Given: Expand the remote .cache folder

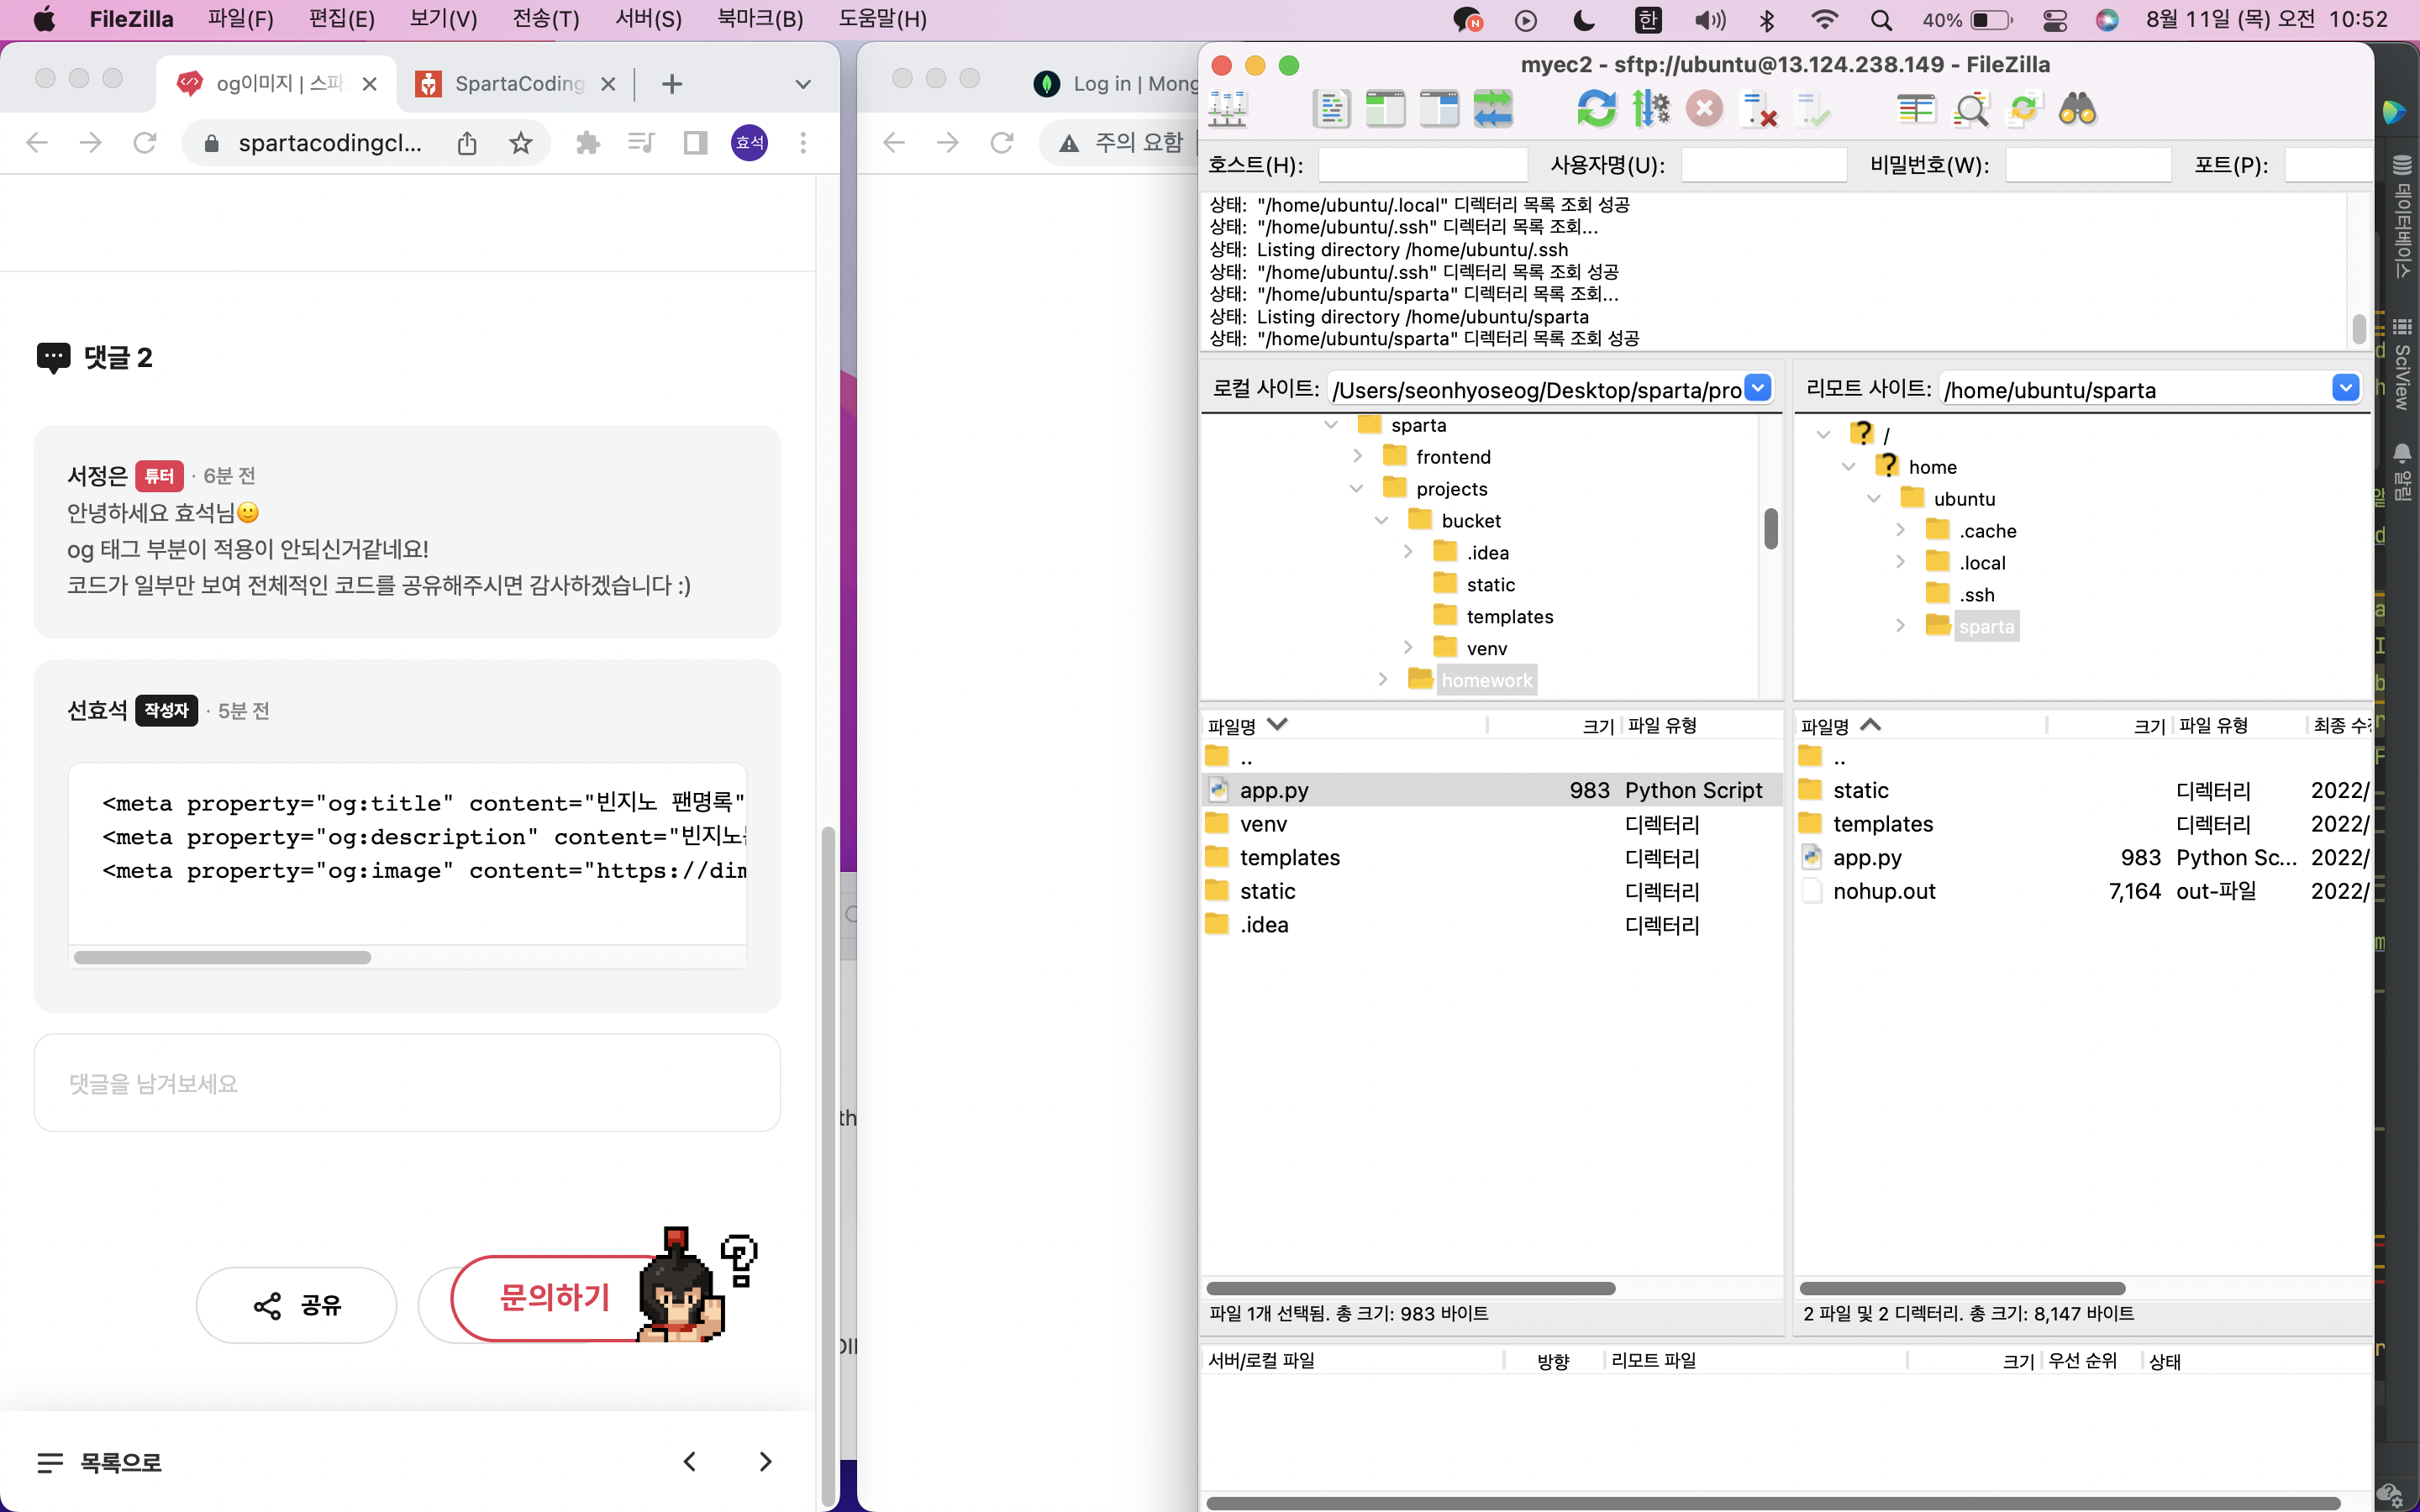Looking at the screenshot, I should (x=1900, y=531).
